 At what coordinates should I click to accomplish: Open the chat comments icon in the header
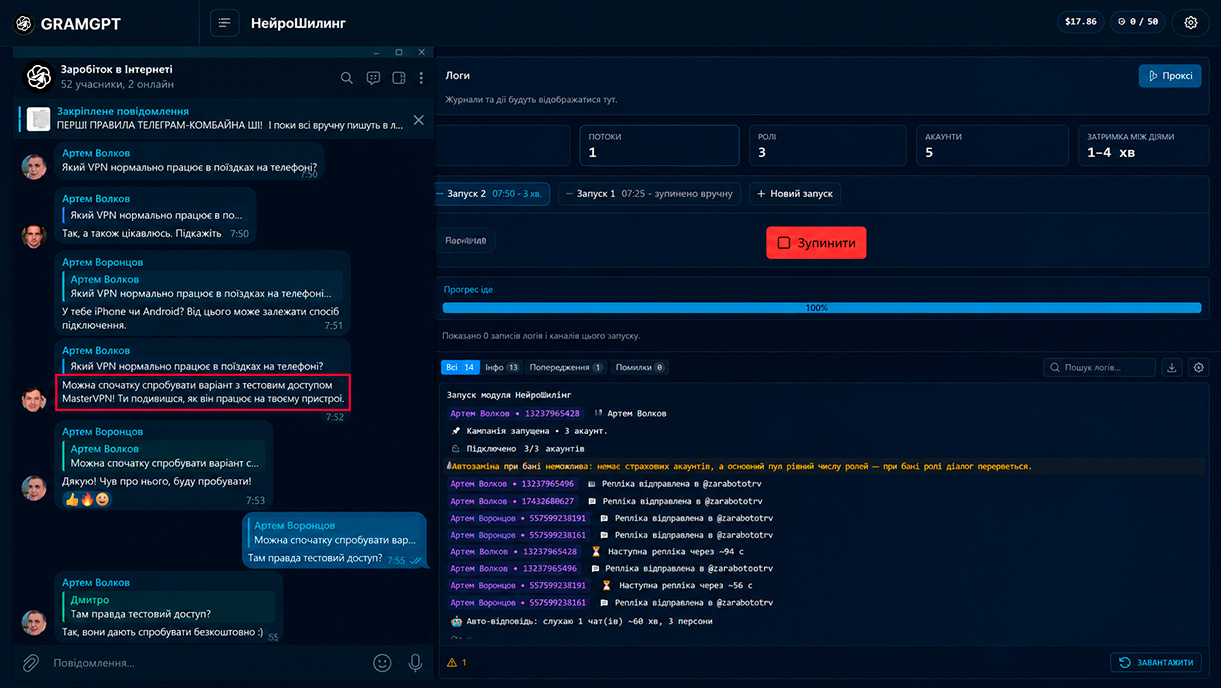tap(373, 78)
